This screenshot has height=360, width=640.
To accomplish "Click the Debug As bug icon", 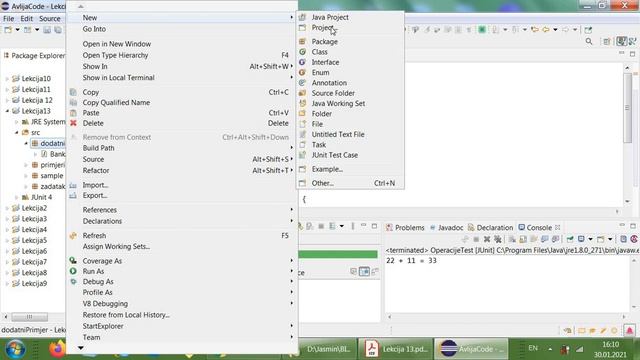I will pyautogui.click(x=73, y=282).
